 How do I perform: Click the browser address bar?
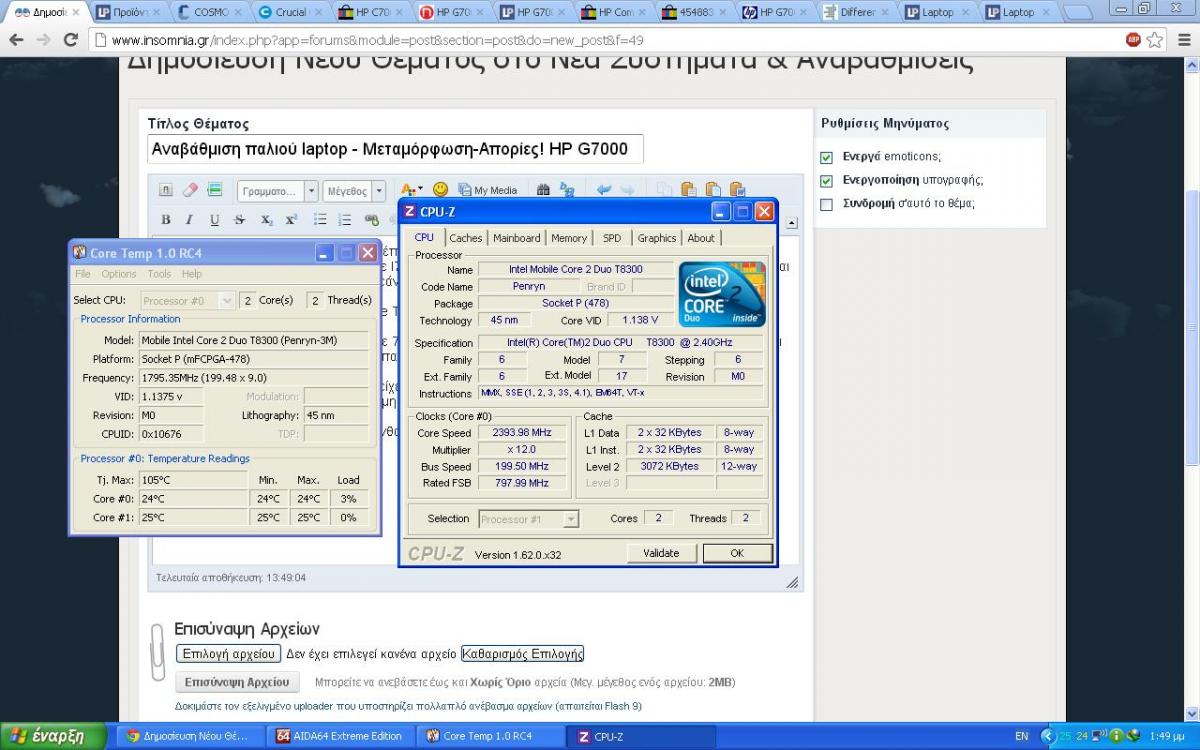[610, 41]
